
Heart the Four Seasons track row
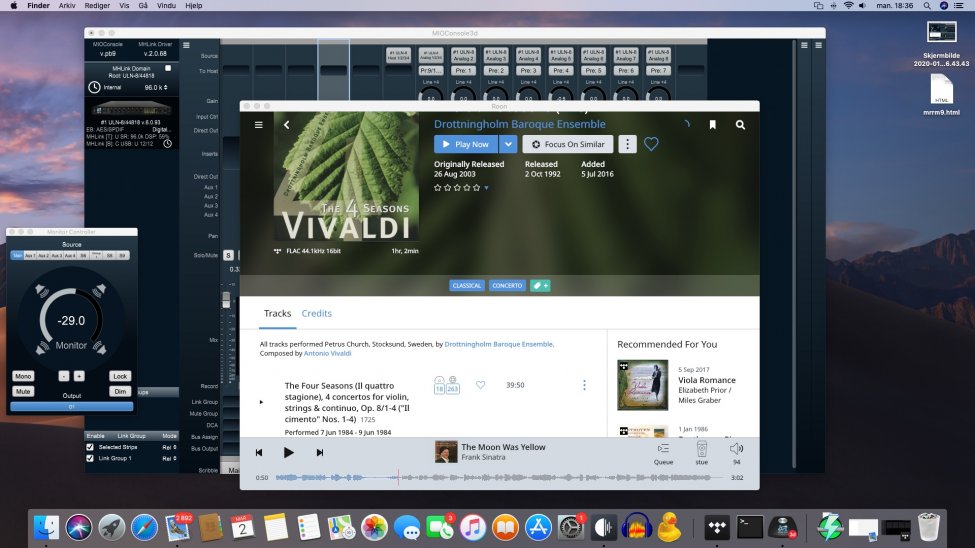pyautogui.click(x=480, y=385)
